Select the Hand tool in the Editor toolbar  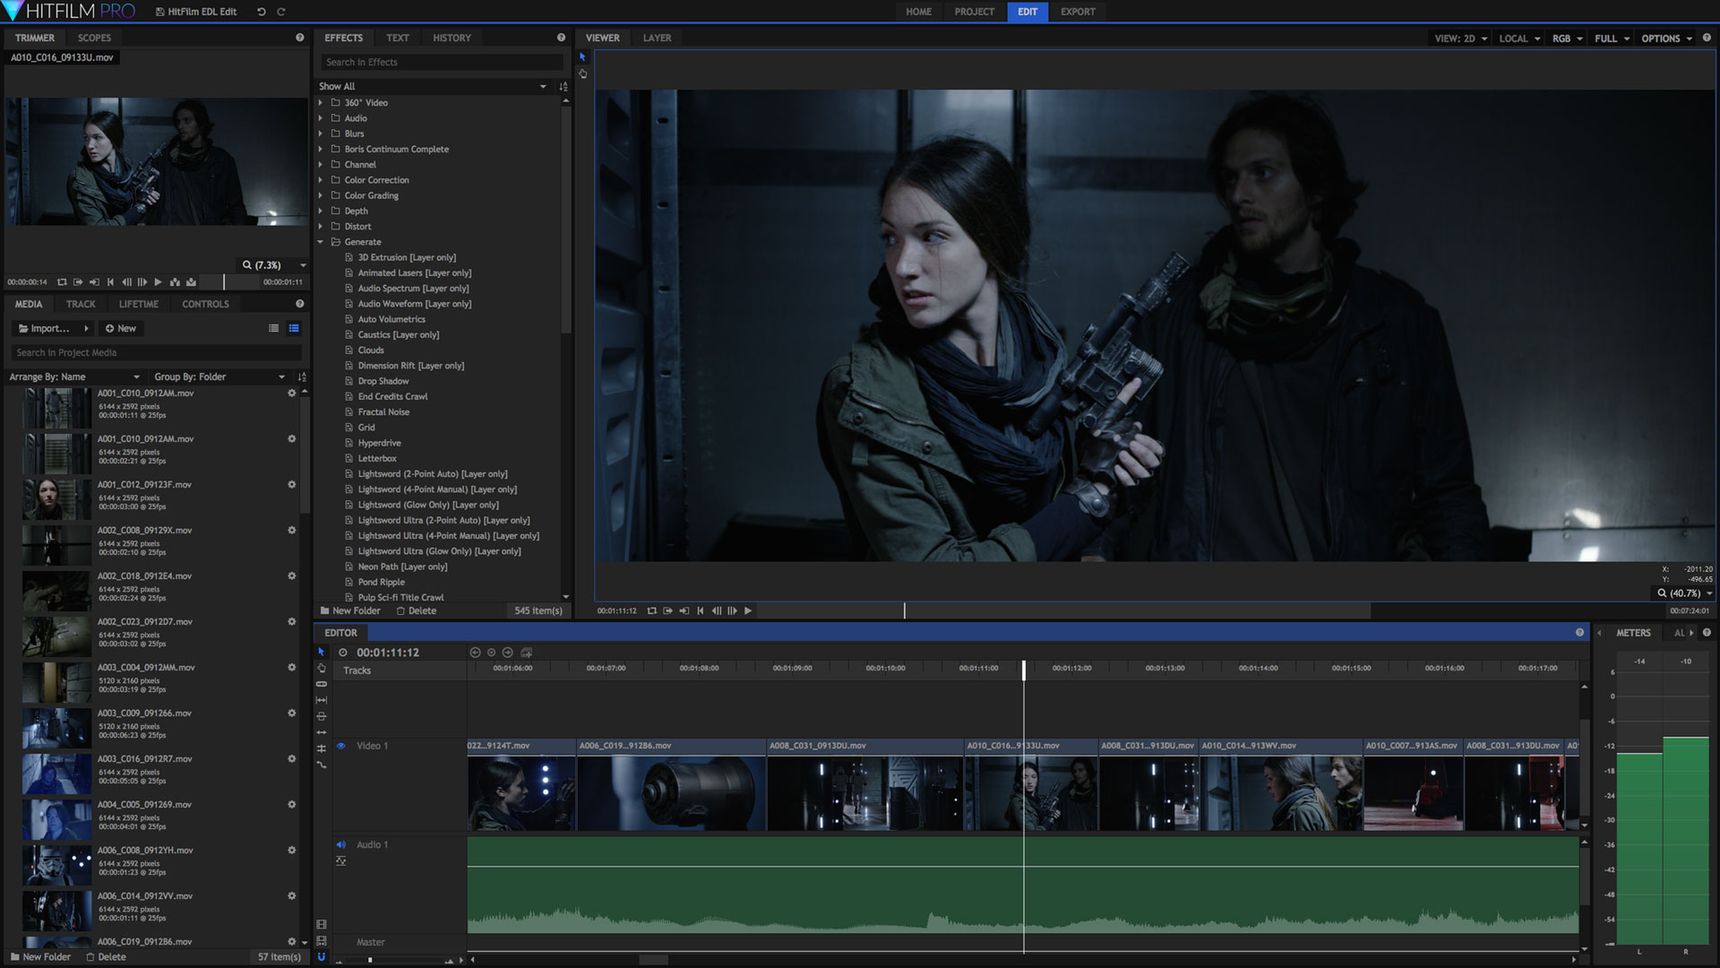pos(321,668)
